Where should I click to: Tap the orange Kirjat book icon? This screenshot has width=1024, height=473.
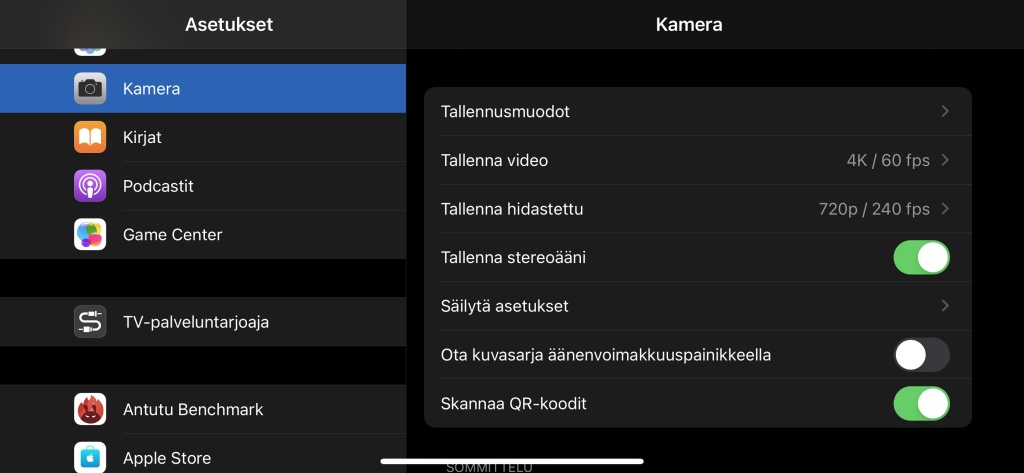(89, 137)
